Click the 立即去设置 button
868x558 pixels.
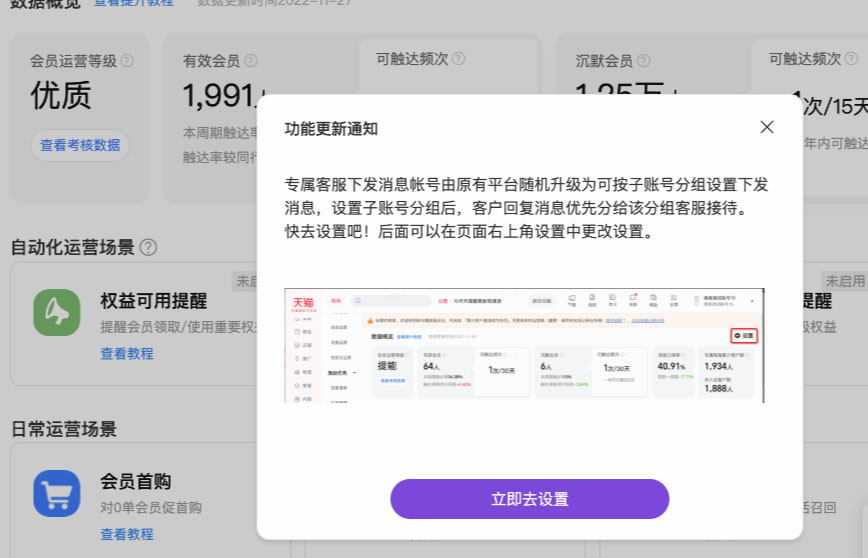[530, 499]
